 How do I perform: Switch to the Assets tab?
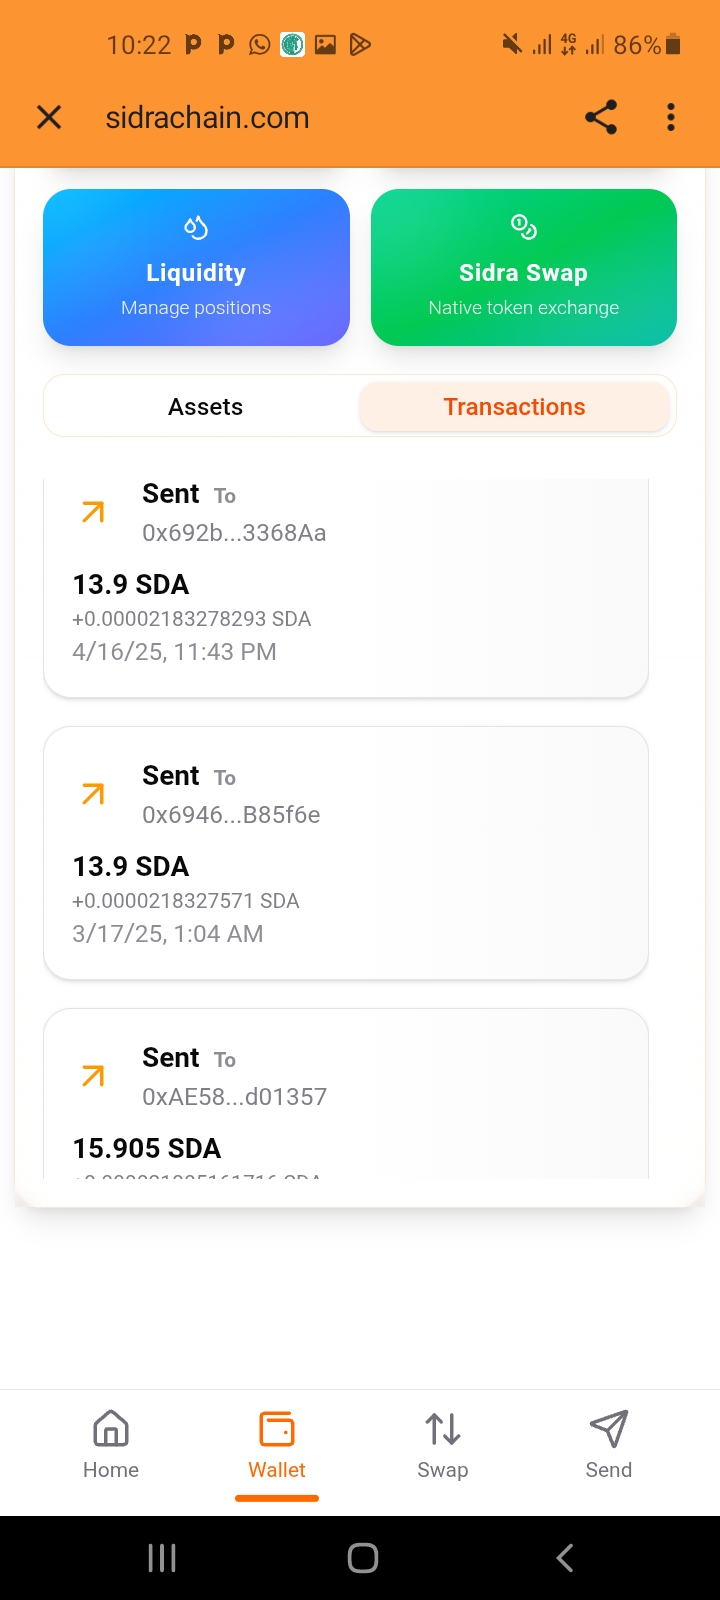tap(205, 407)
